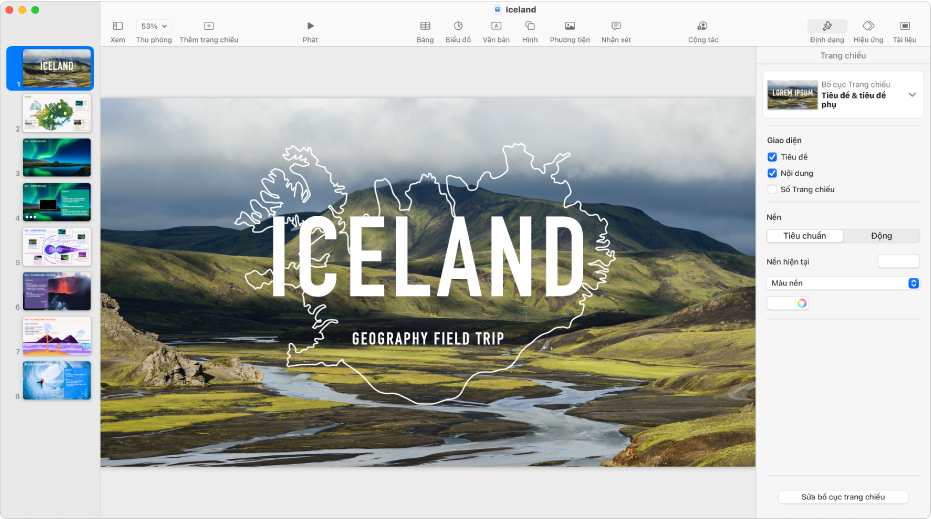Viewport: 931px width, 519px height.
Task: Expand the Bố cục Trang chiếu layout chooser
Action: (x=912, y=95)
